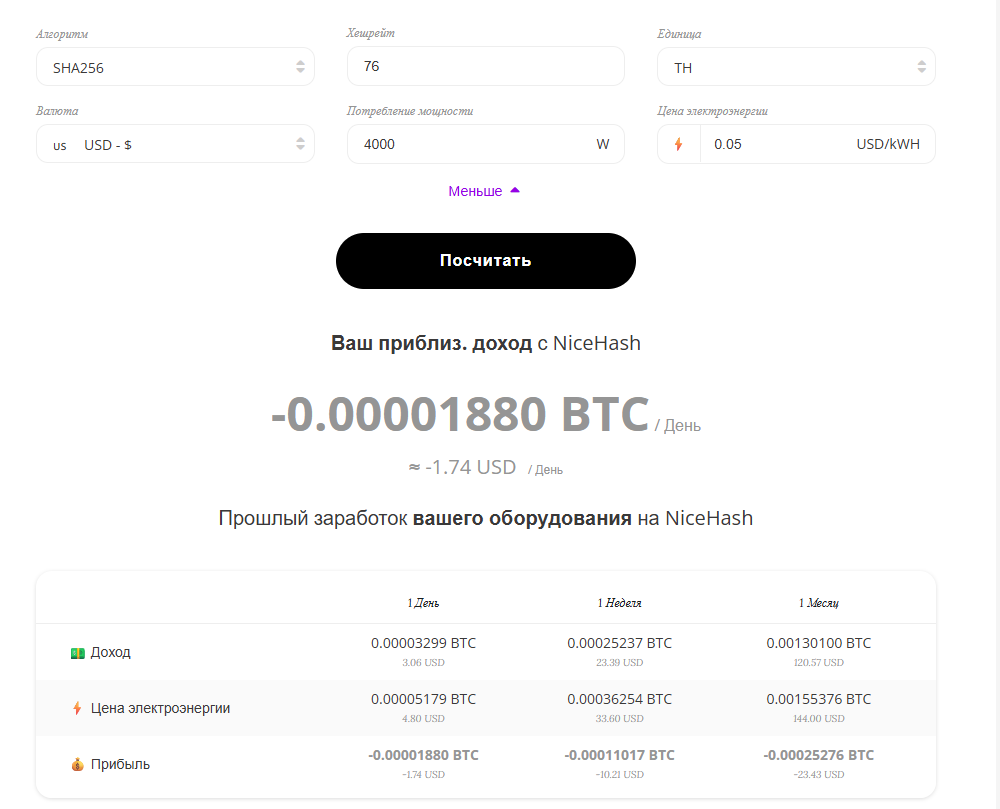Collapse options with the Меньше link

475,191
